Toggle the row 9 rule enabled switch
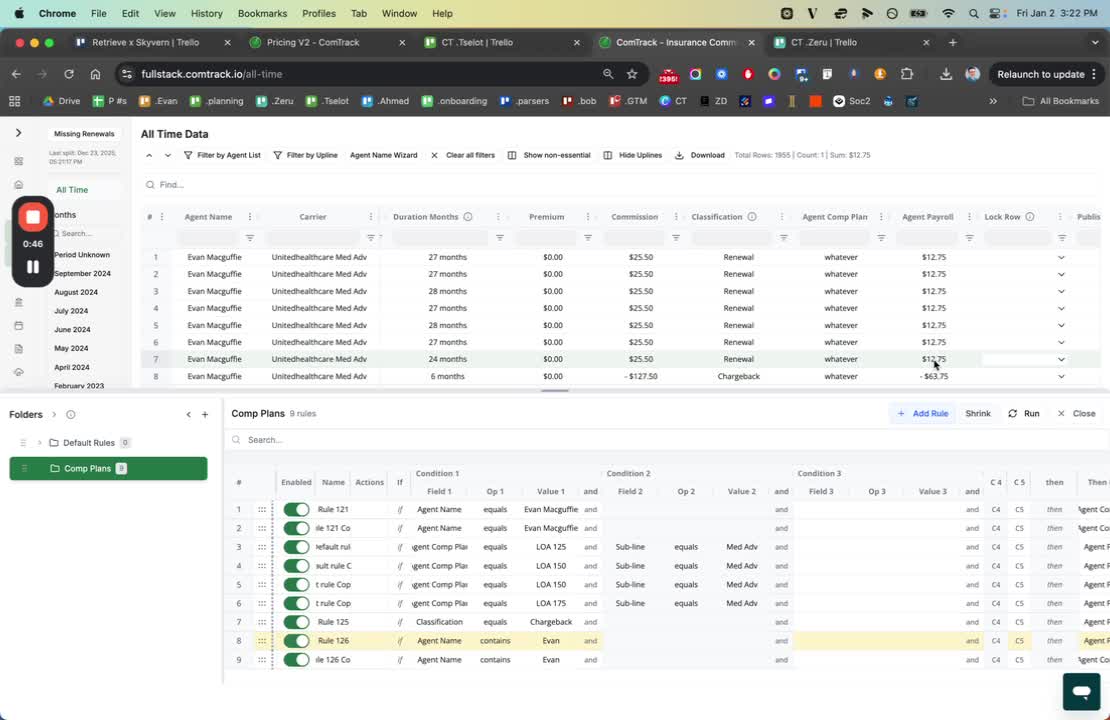 pos(297,660)
